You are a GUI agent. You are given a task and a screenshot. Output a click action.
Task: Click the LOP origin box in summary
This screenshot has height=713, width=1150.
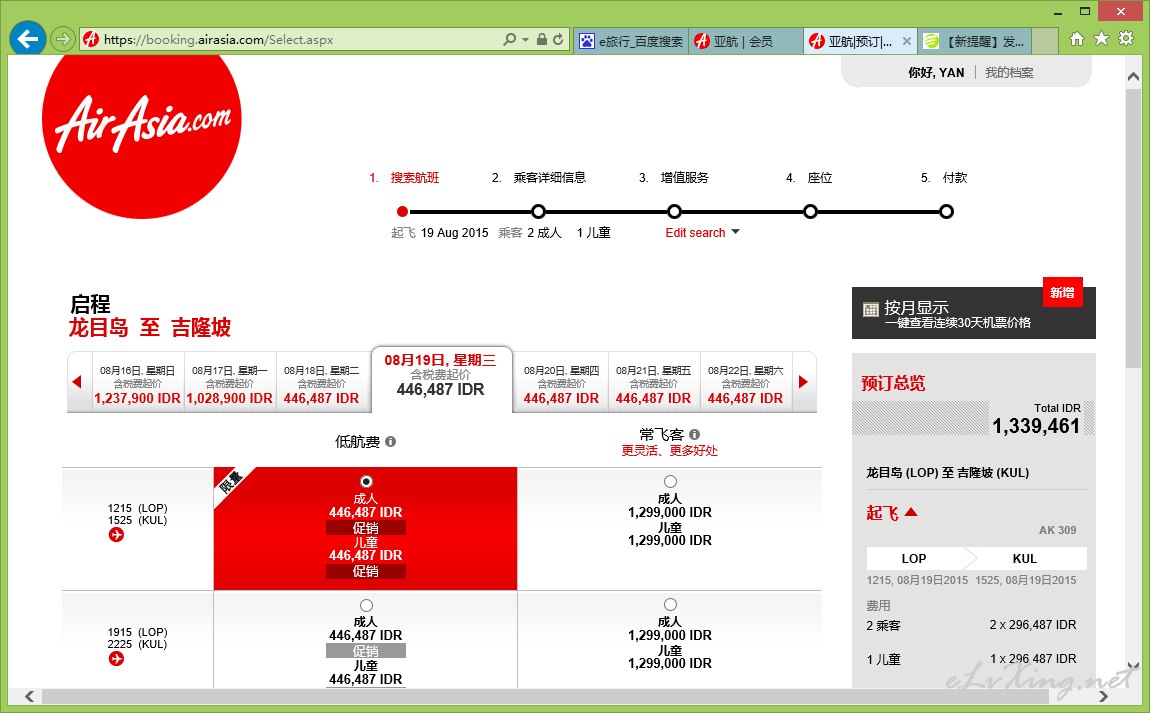coord(914,558)
